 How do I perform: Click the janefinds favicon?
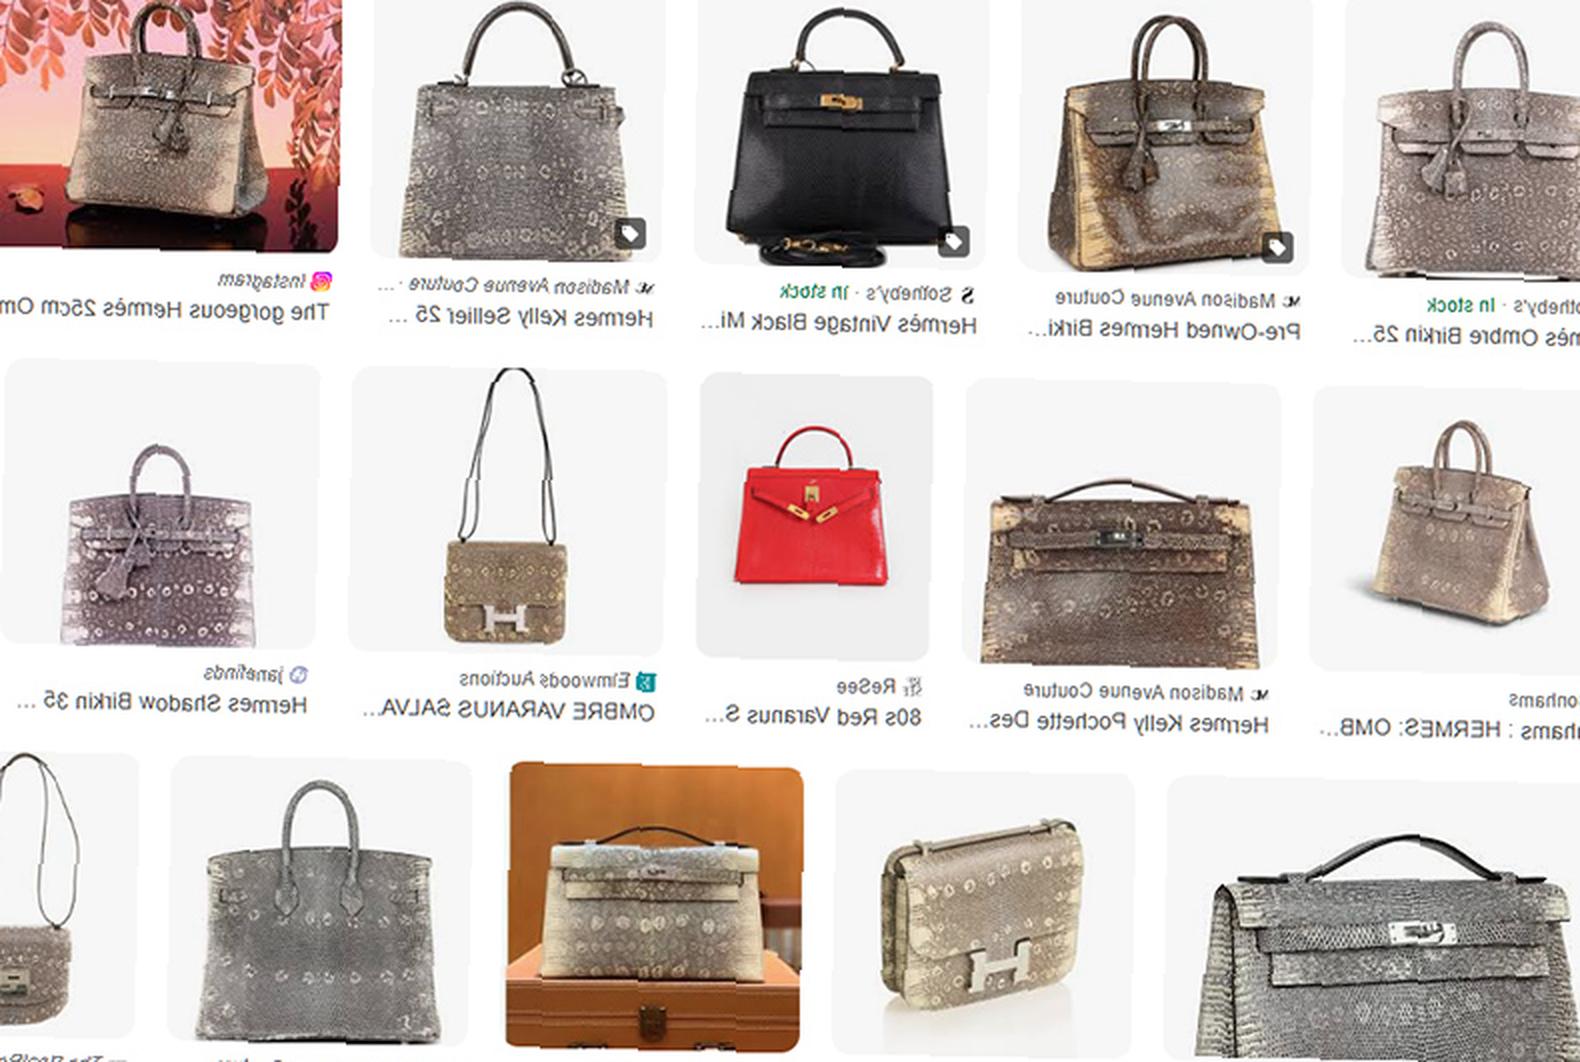click(x=298, y=675)
